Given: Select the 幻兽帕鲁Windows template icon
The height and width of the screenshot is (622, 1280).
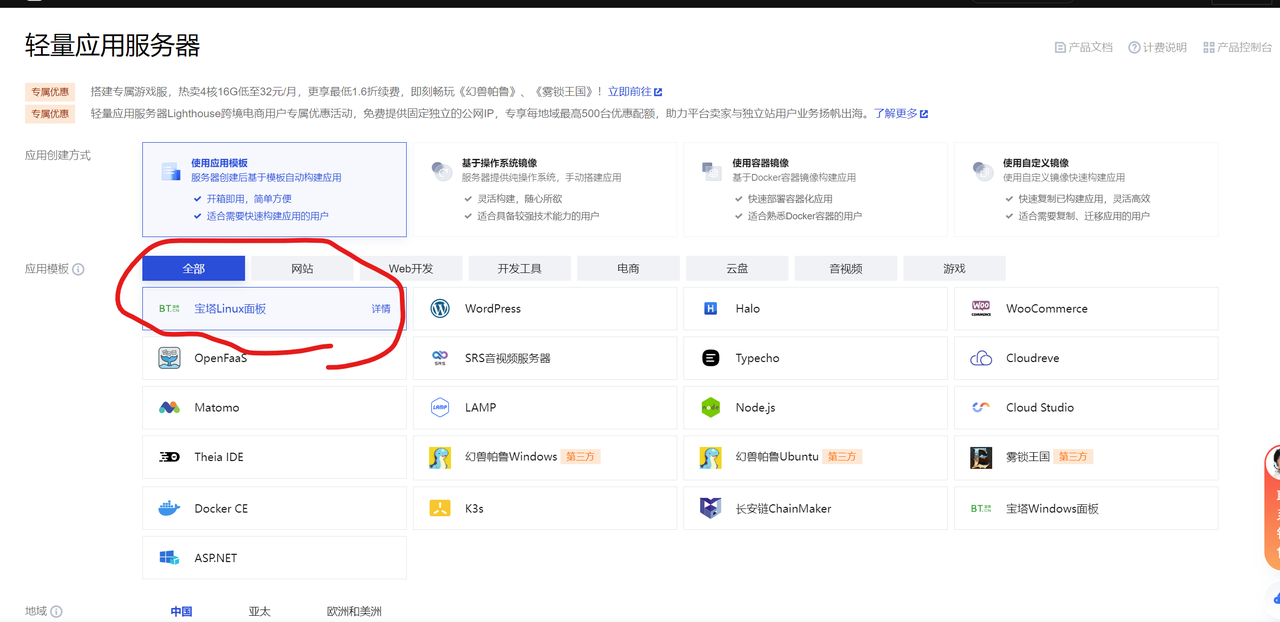Looking at the screenshot, I should 440,457.
